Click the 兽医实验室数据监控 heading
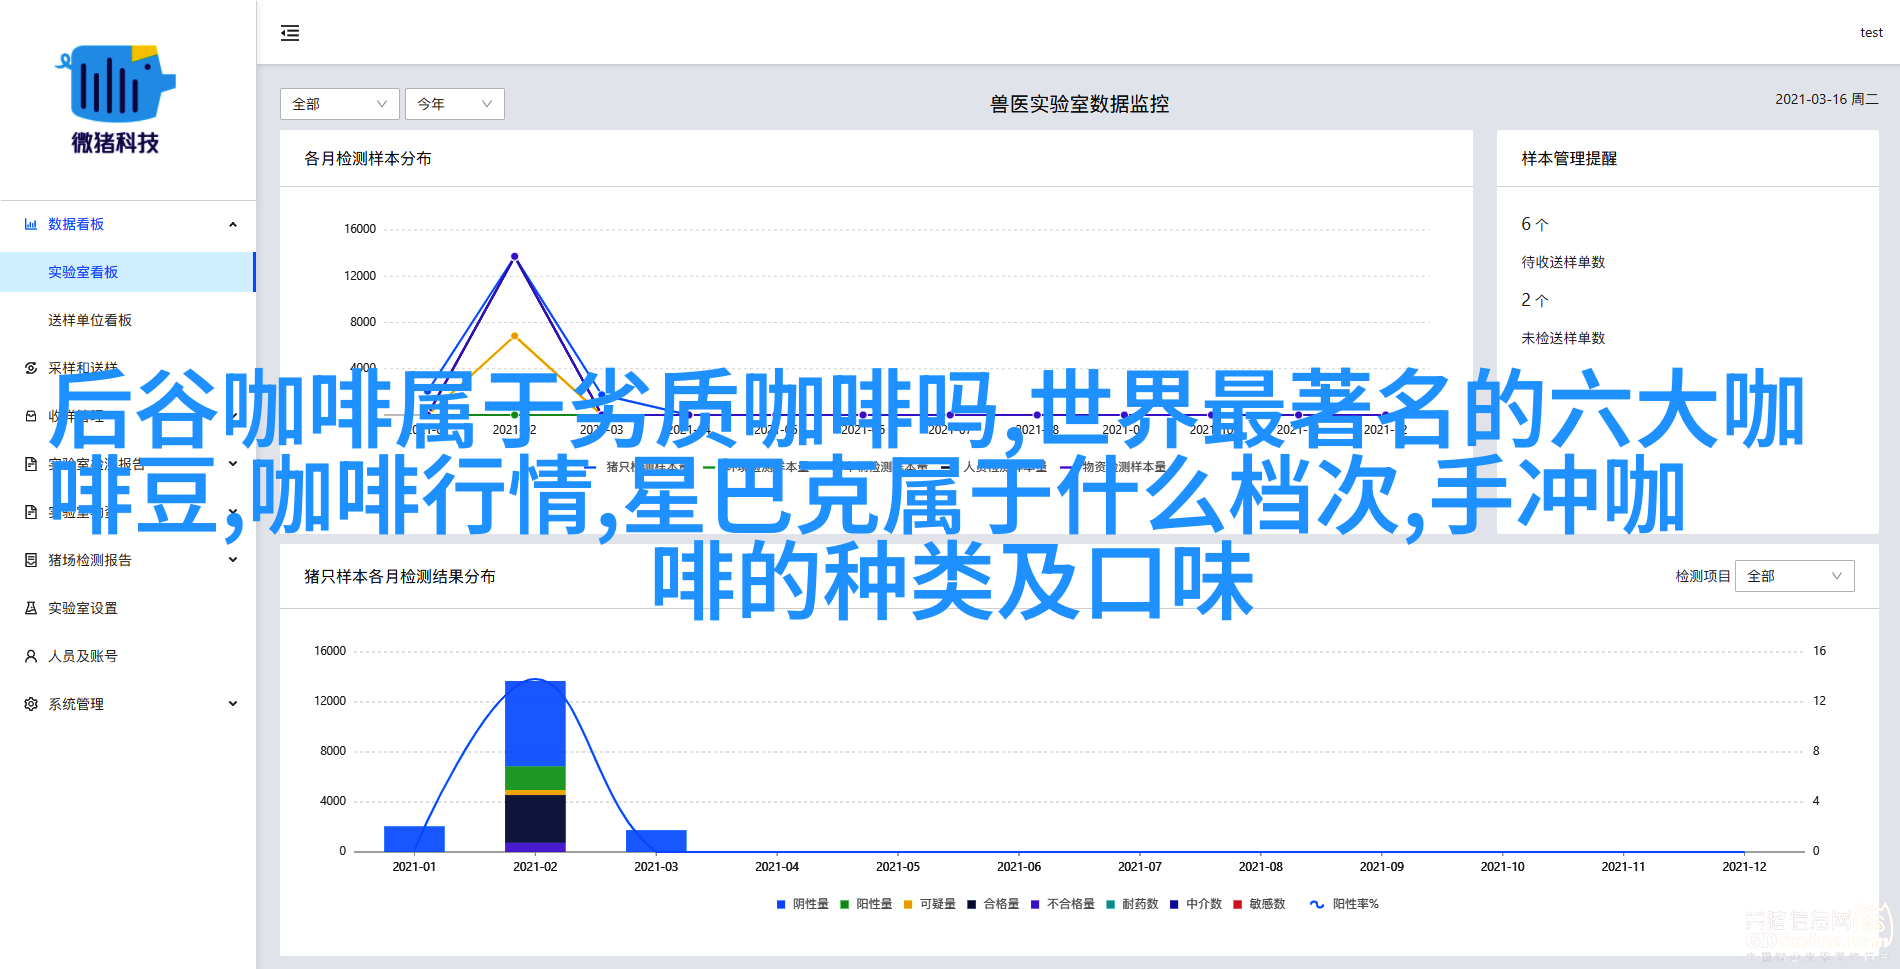This screenshot has height=969, width=1900. click(1080, 104)
